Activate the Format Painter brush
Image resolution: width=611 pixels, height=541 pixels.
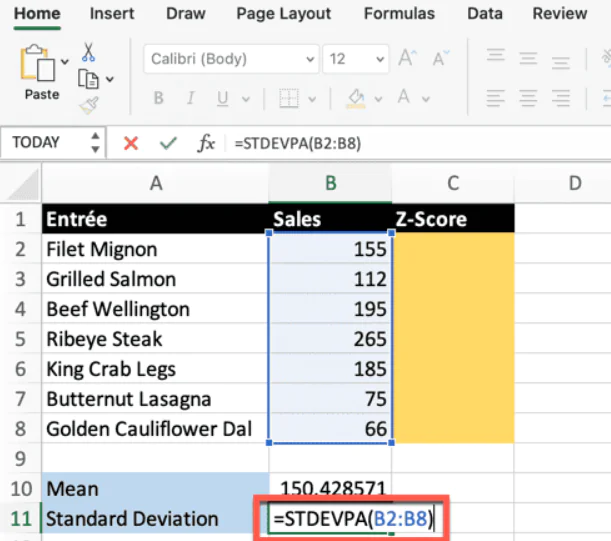(89, 103)
